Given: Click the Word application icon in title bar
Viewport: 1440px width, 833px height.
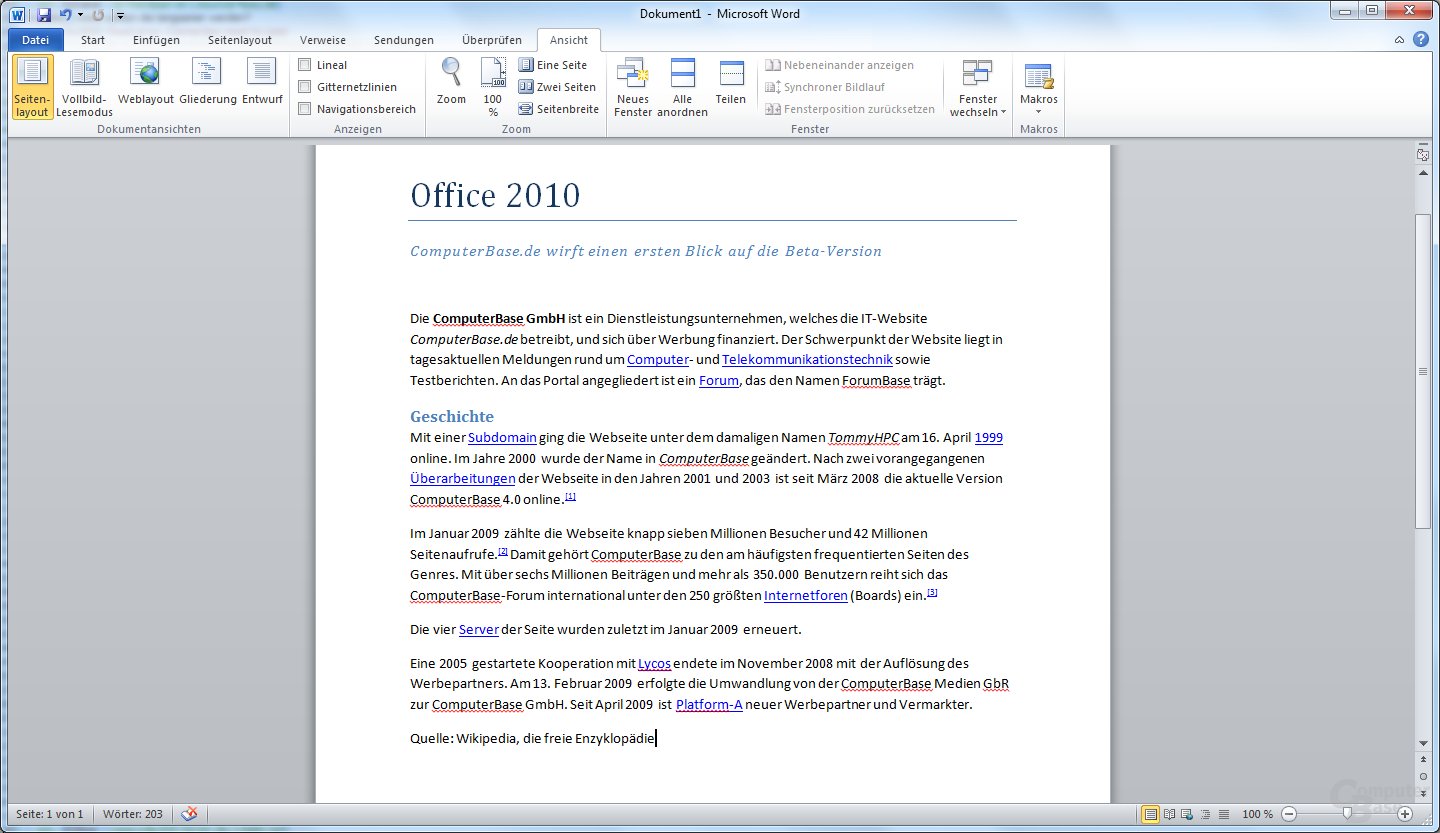Looking at the screenshot, I should click(18, 15).
